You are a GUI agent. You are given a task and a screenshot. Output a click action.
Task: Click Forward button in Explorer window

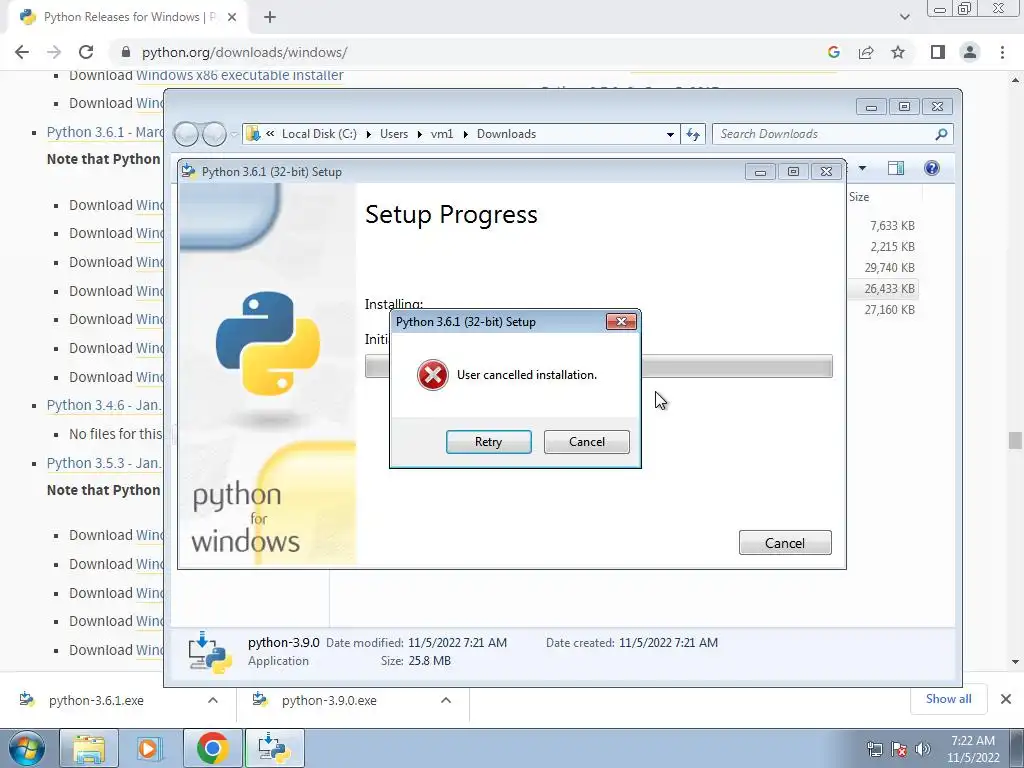coord(214,134)
